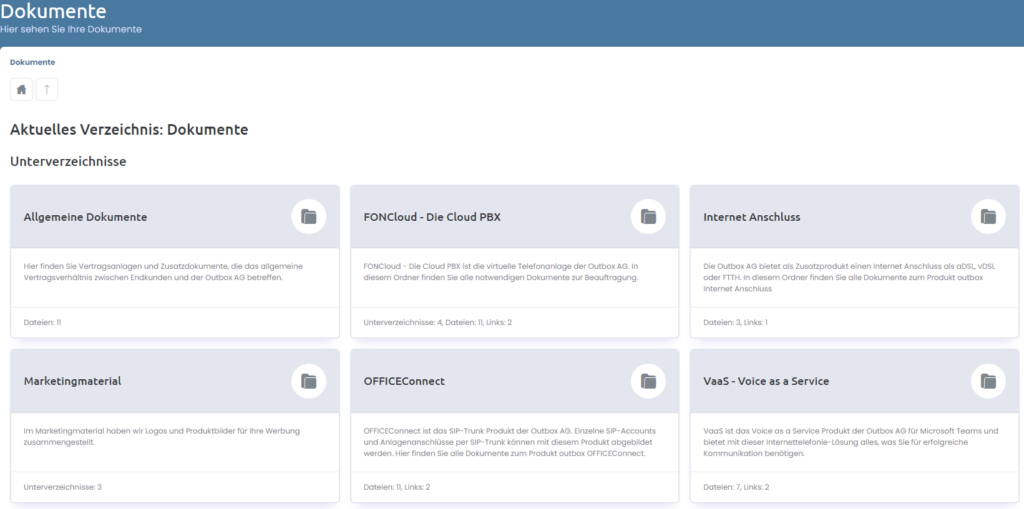Click 'Unterverzeichnisse: 4, Dateien: 11, Links: 2' text
The image size is (1024, 509).
(438, 322)
